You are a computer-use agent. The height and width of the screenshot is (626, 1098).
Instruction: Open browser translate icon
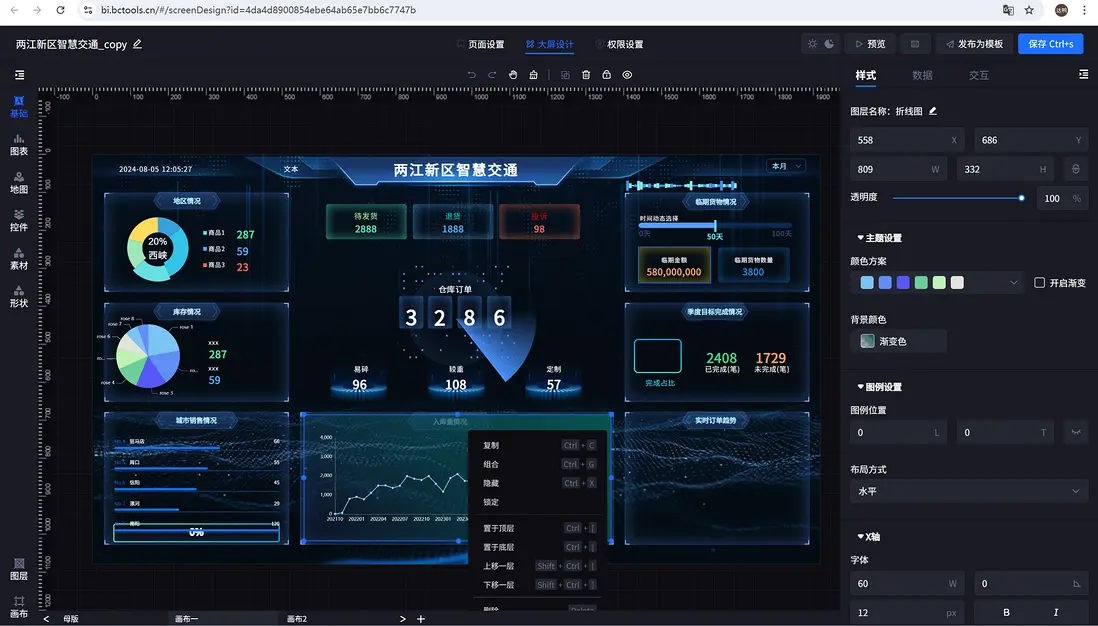coord(1008,10)
